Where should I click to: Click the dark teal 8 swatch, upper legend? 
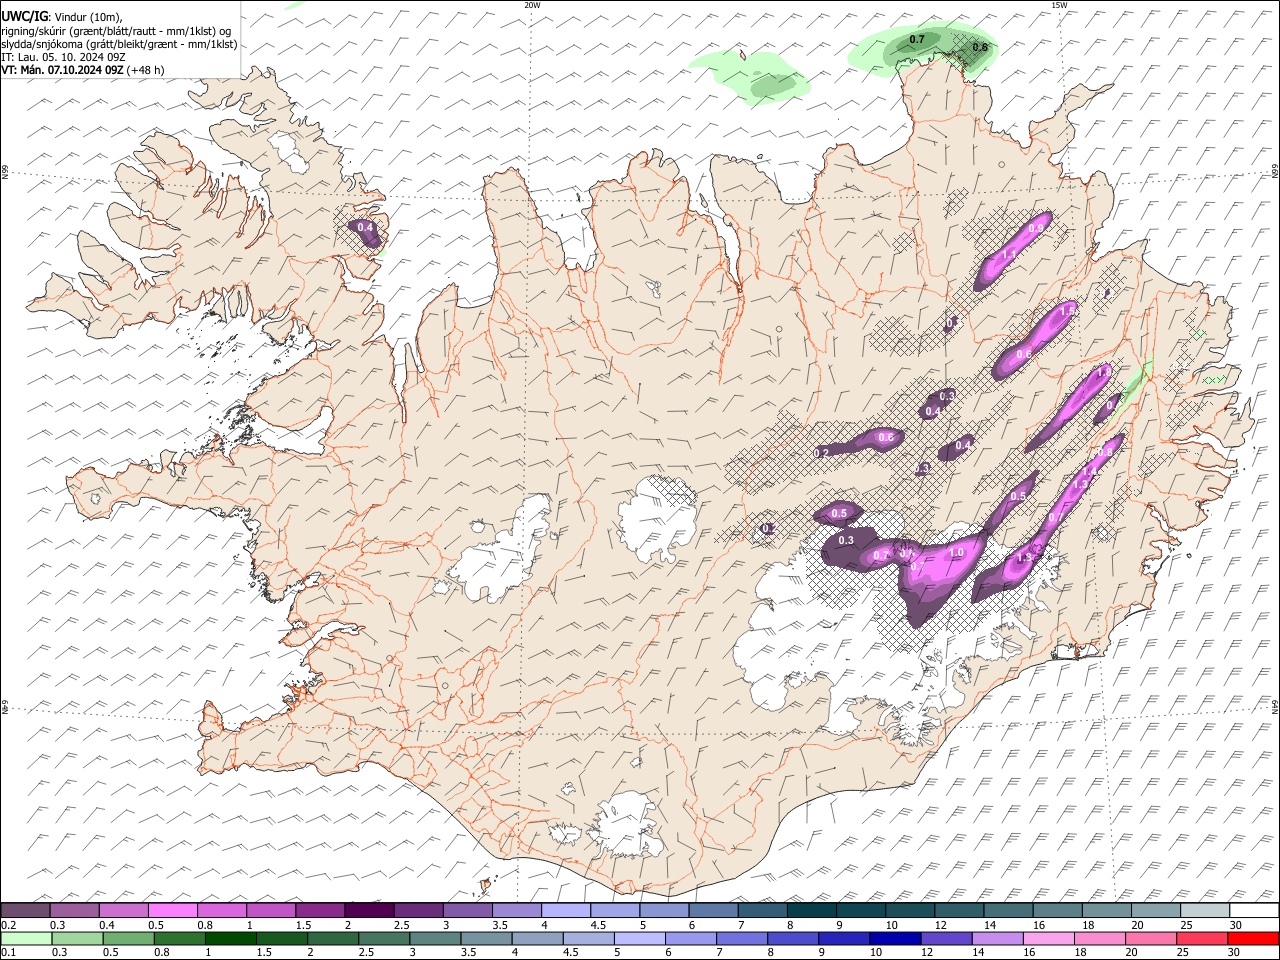click(x=810, y=910)
